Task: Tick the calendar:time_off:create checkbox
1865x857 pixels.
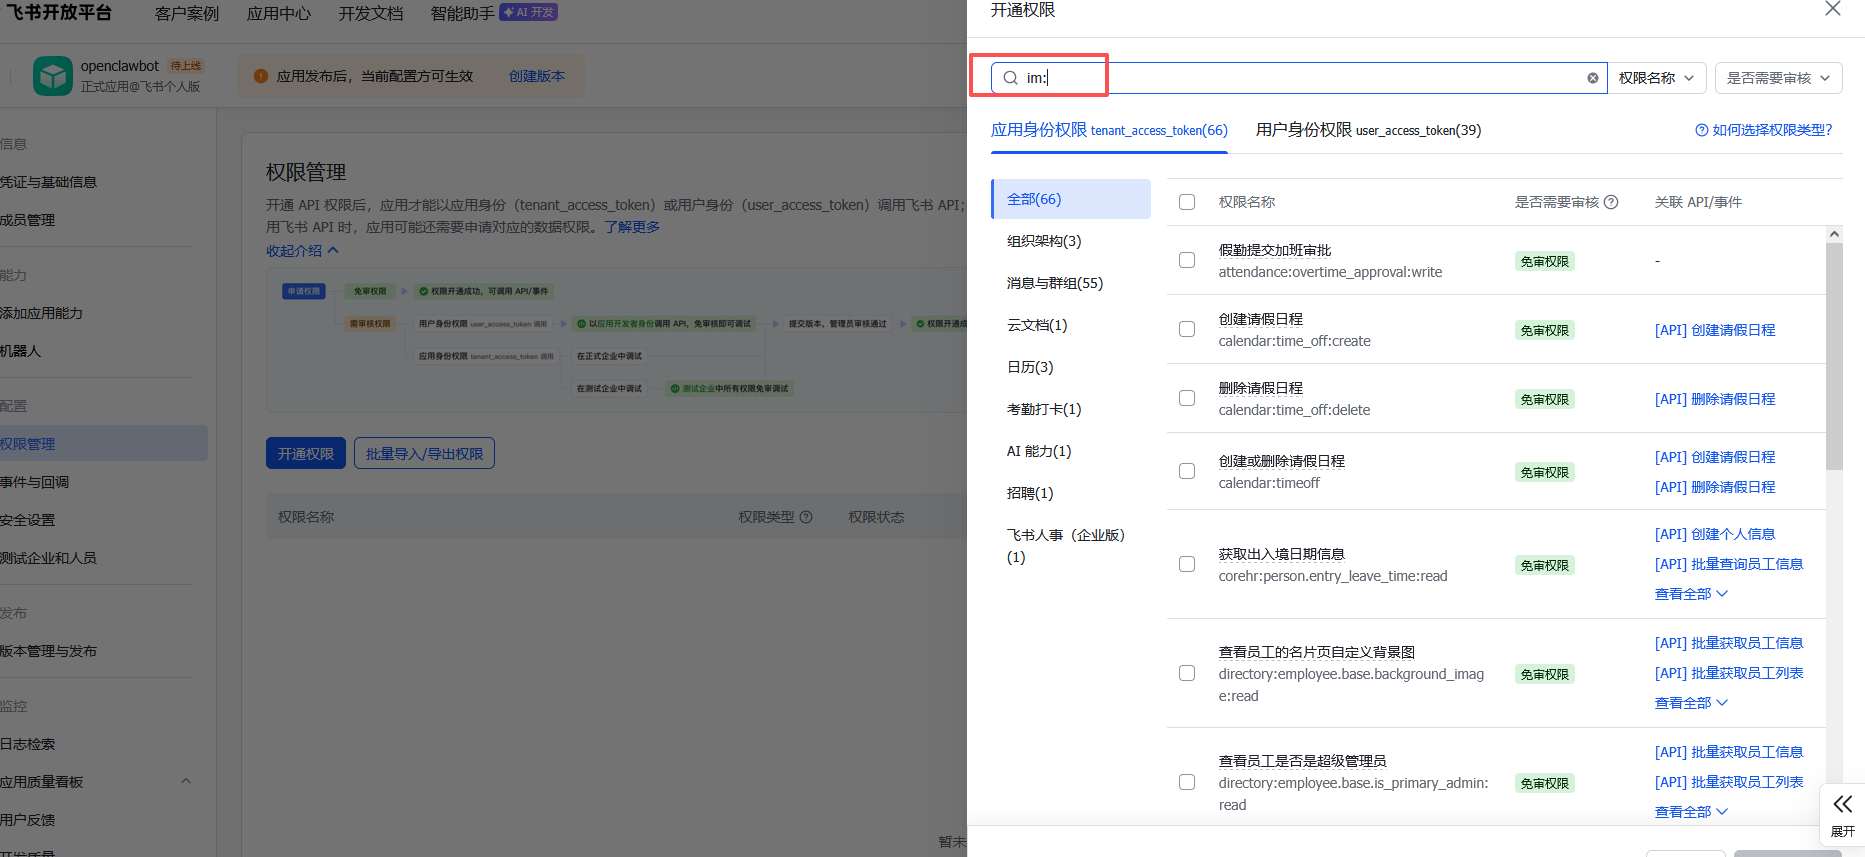Action: coord(1187,329)
